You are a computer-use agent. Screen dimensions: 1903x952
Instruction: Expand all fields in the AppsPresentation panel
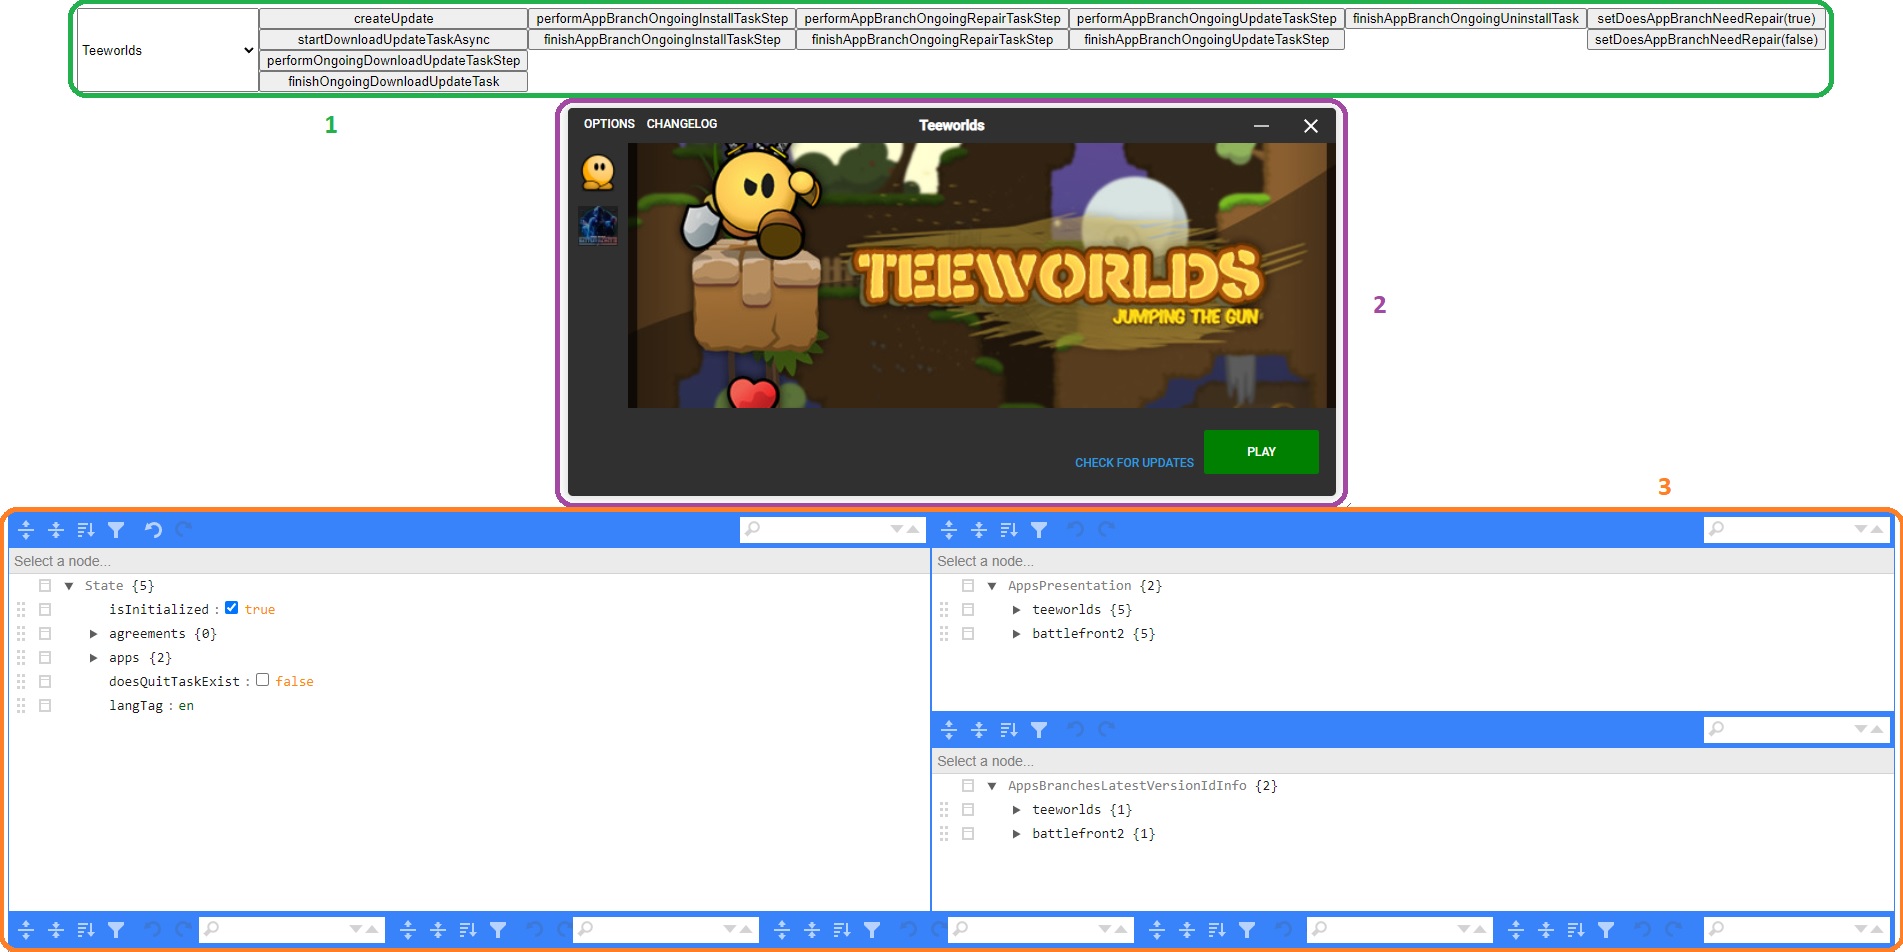[949, 530]
